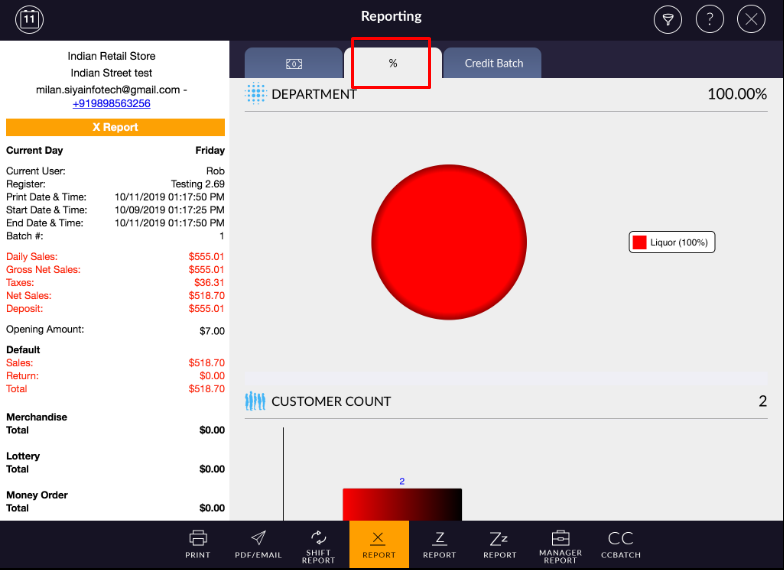
Task: Open the calendar date icon
Action: point(30,19)
